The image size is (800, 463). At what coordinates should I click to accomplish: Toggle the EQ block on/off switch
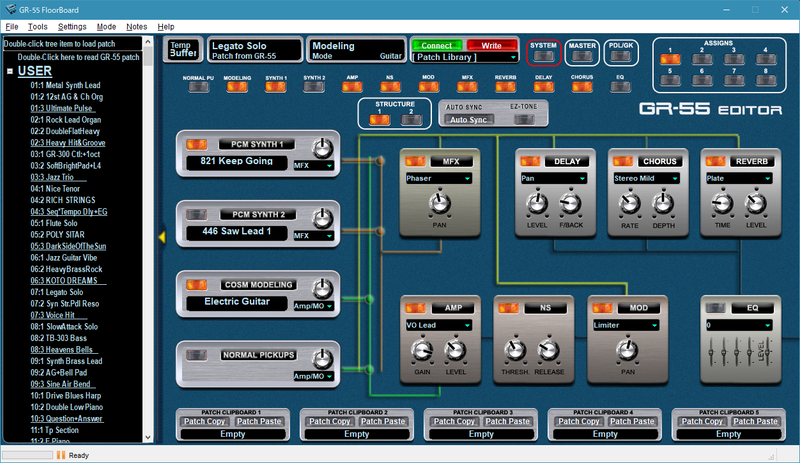tap(716, 308)
